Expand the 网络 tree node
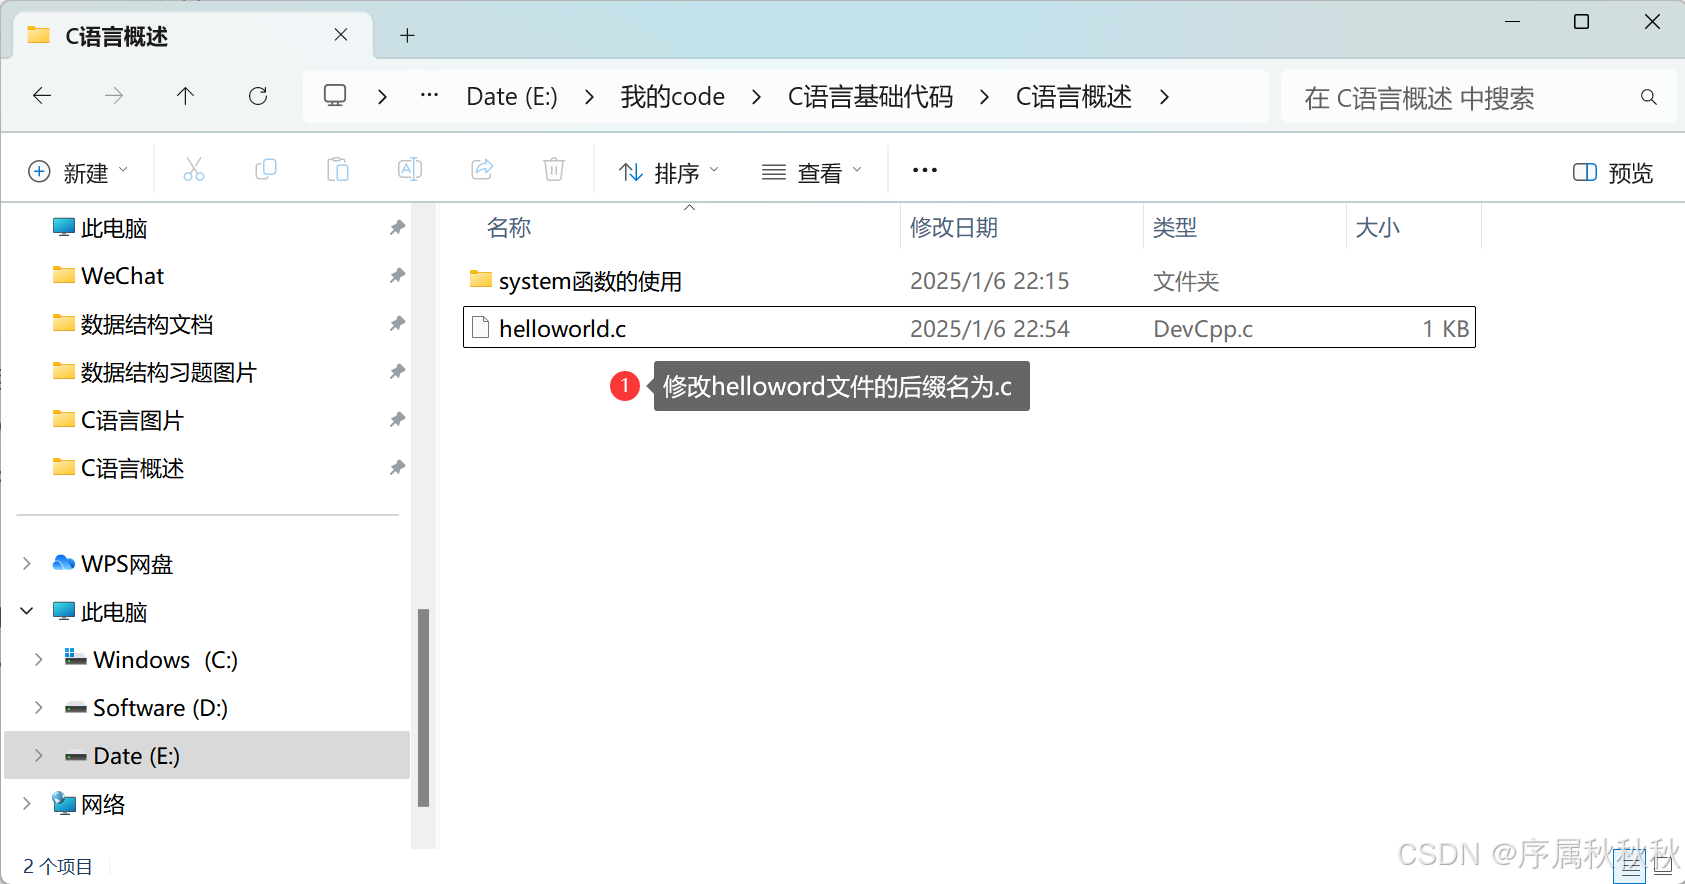Viewport: 1685px width, 884px height. click(27, 804)
